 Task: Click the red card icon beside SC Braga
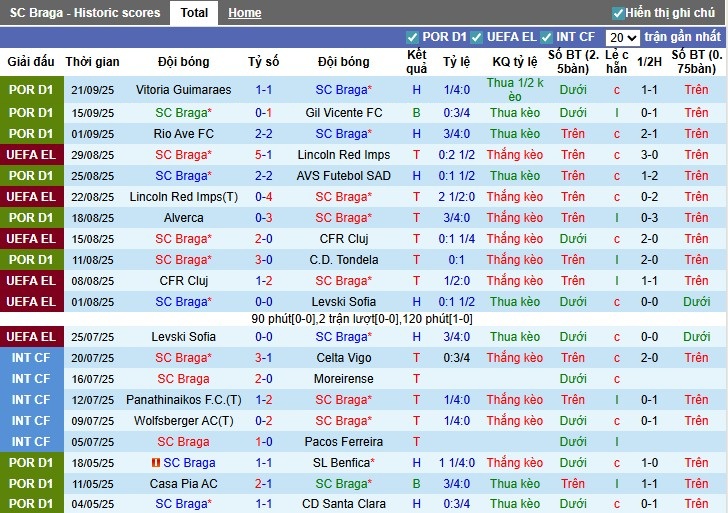[156, 463]
